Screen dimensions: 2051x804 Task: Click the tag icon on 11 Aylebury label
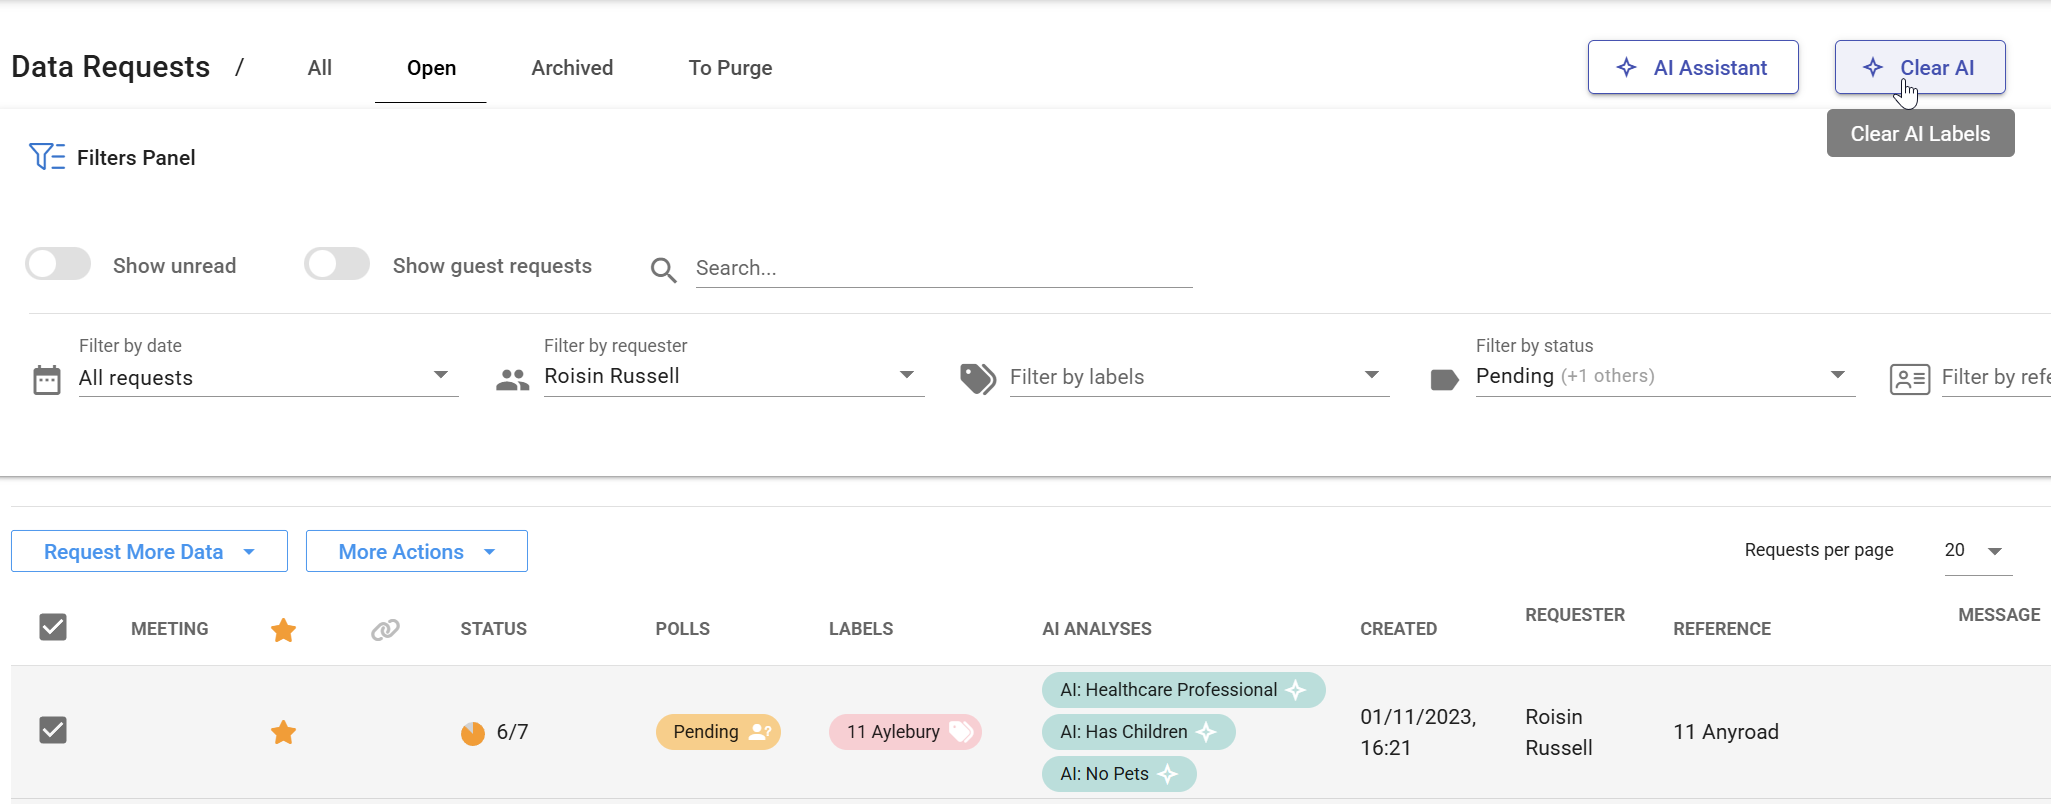click(961, 732)
